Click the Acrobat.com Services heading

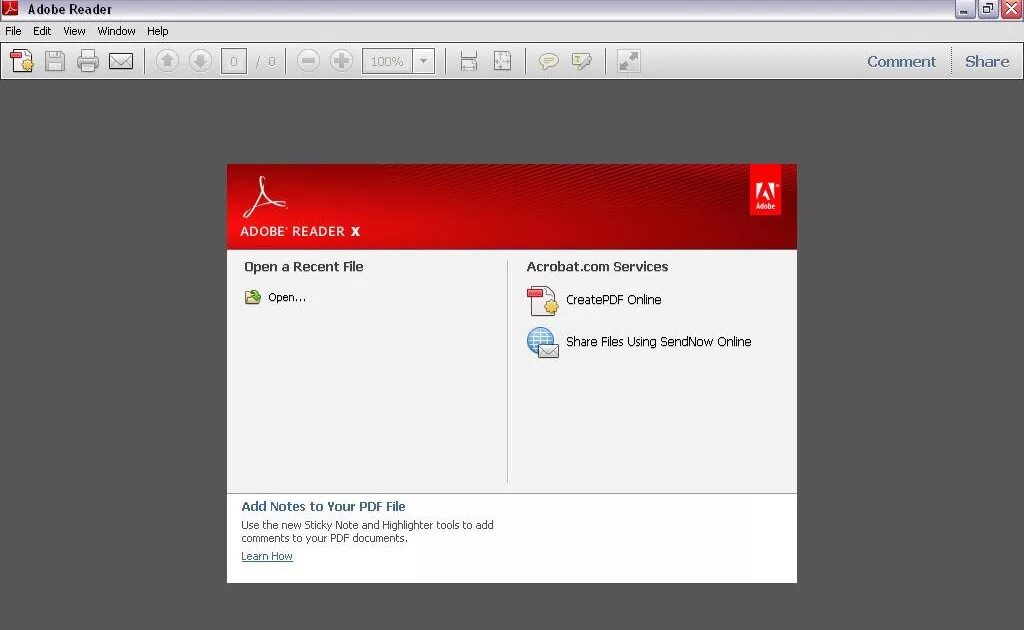597,266
